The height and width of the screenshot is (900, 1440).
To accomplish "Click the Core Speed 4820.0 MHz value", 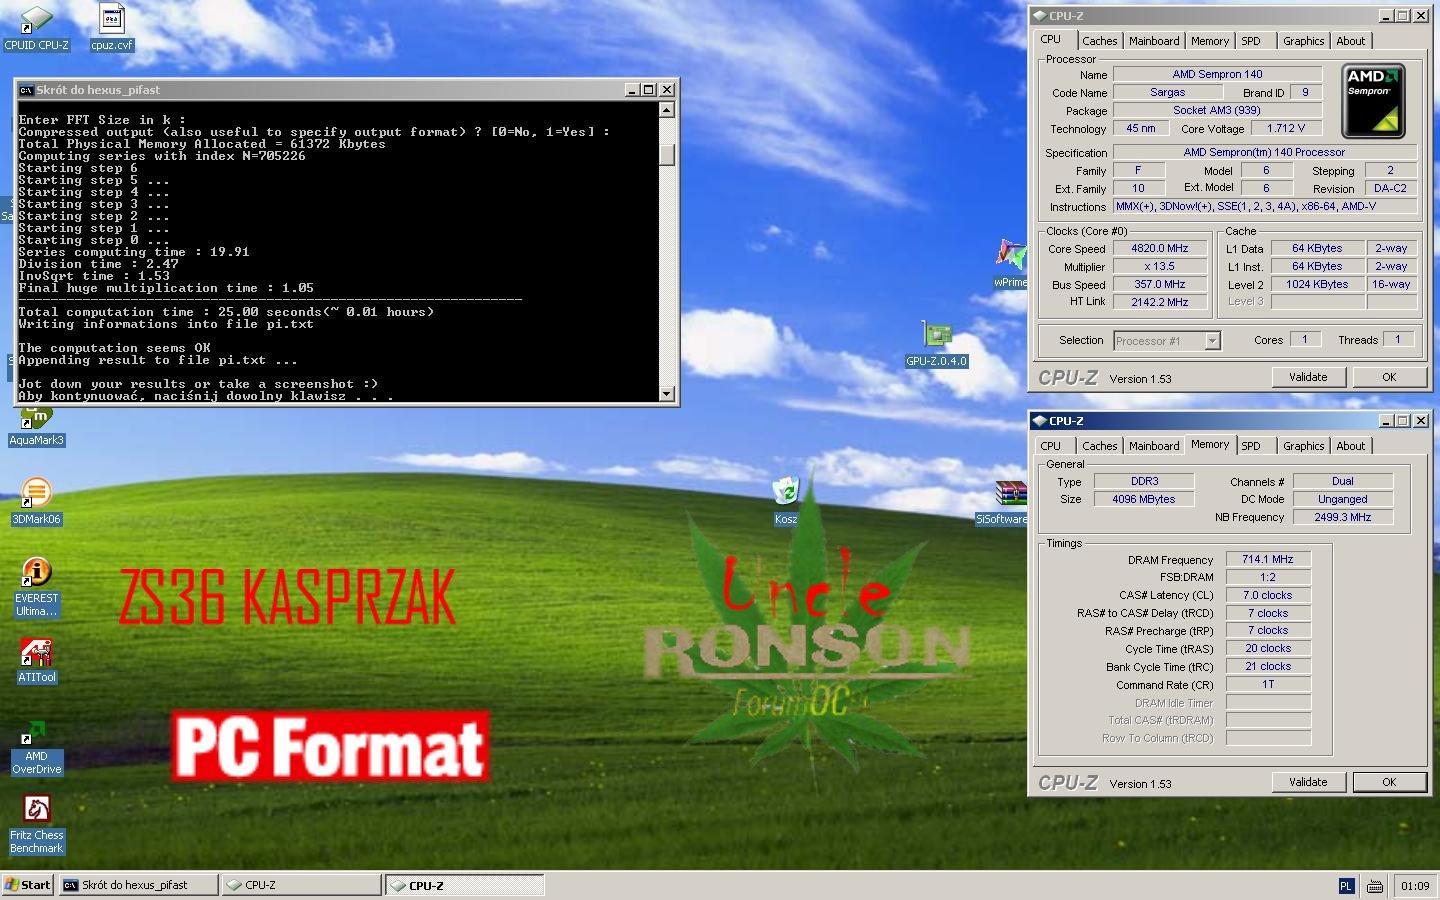I will (1159, 249).
